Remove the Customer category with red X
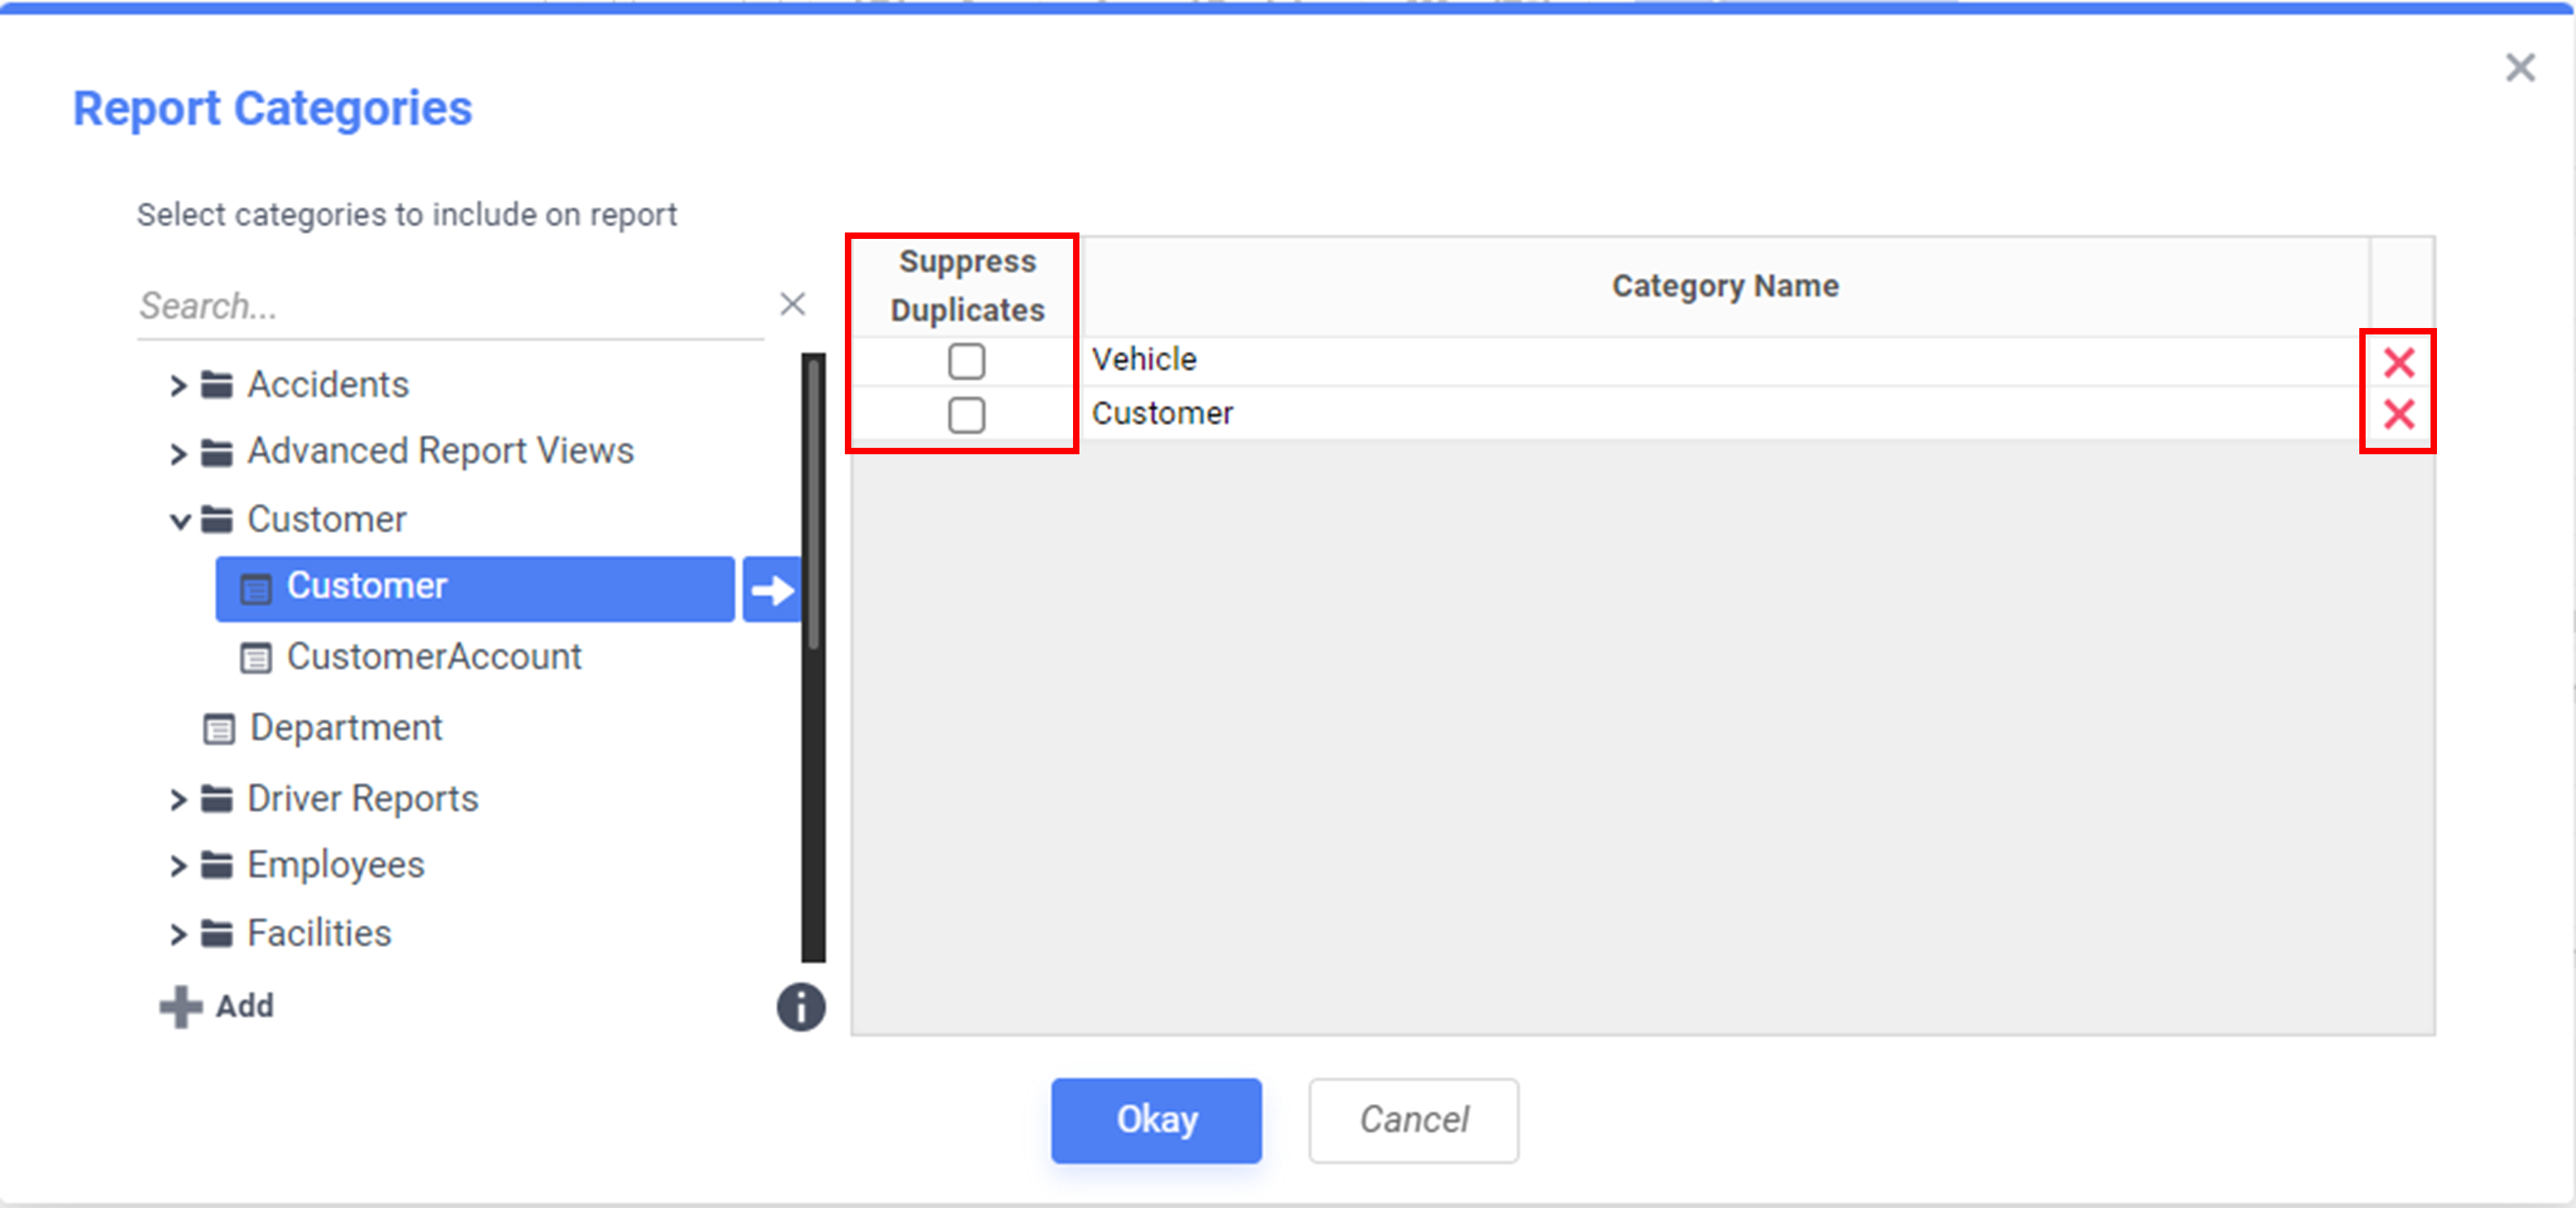This screenshot has width=2576, height=1208. tap(2398, 414)
